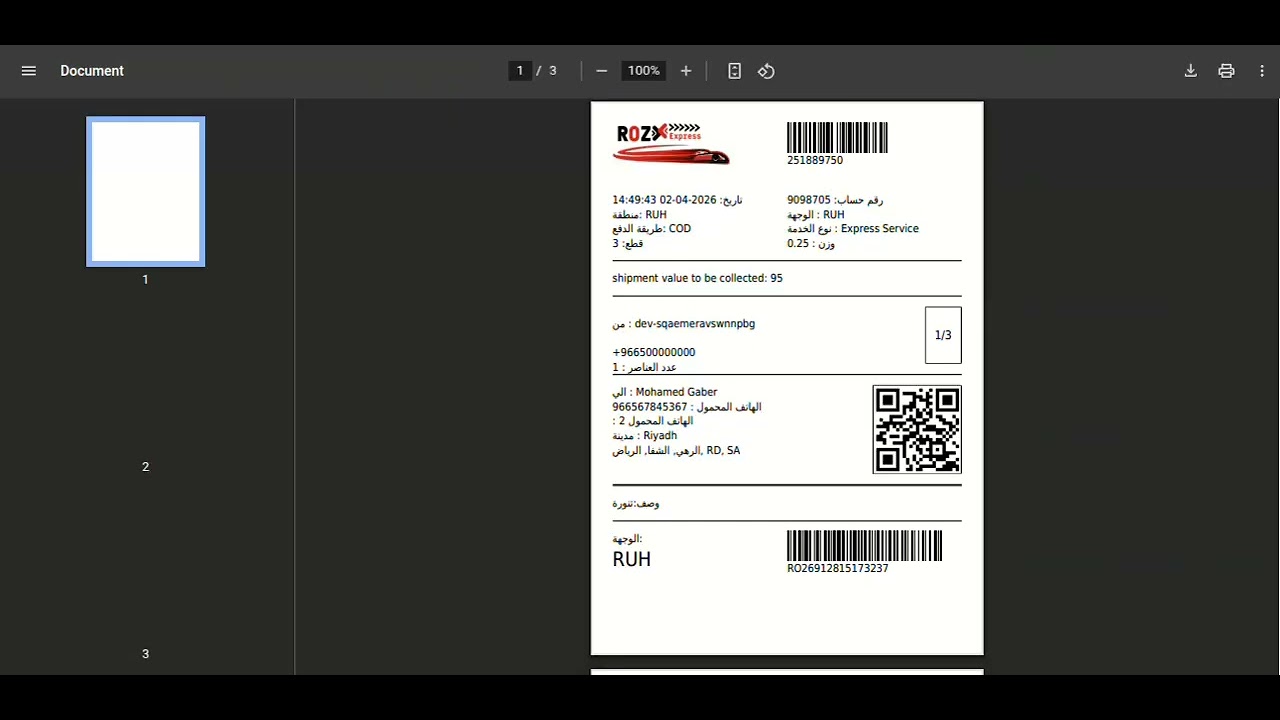Rotate the document counterclockwise

[x=766, y=71]
